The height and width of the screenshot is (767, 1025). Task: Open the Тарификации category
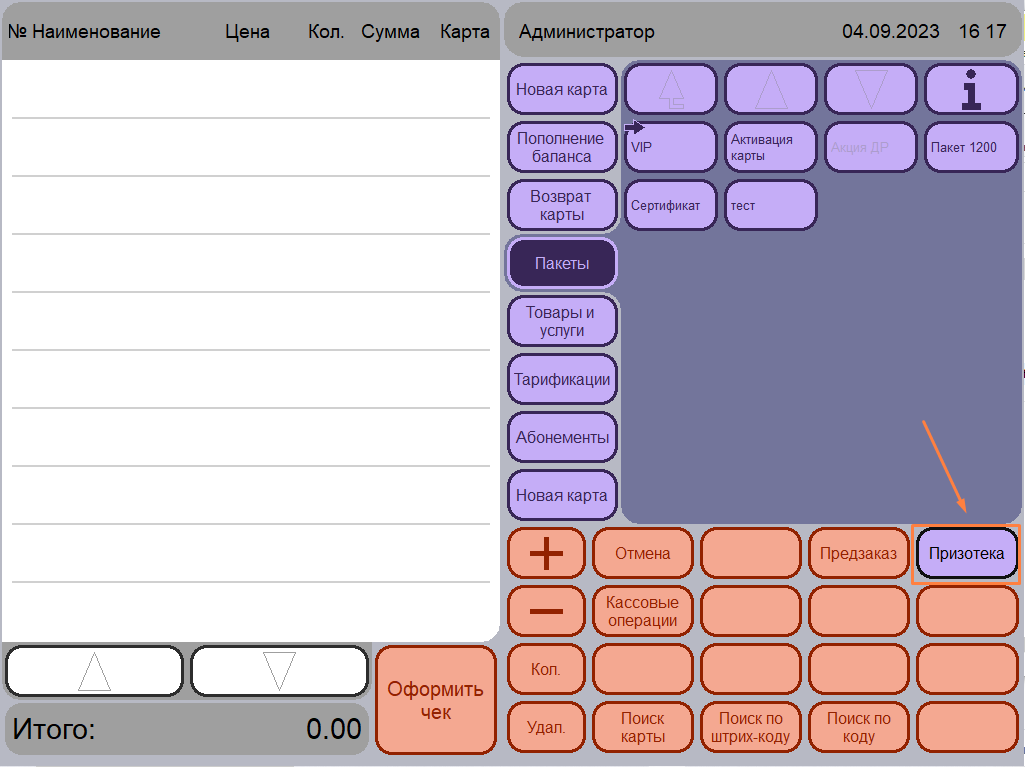pos(562,379)
